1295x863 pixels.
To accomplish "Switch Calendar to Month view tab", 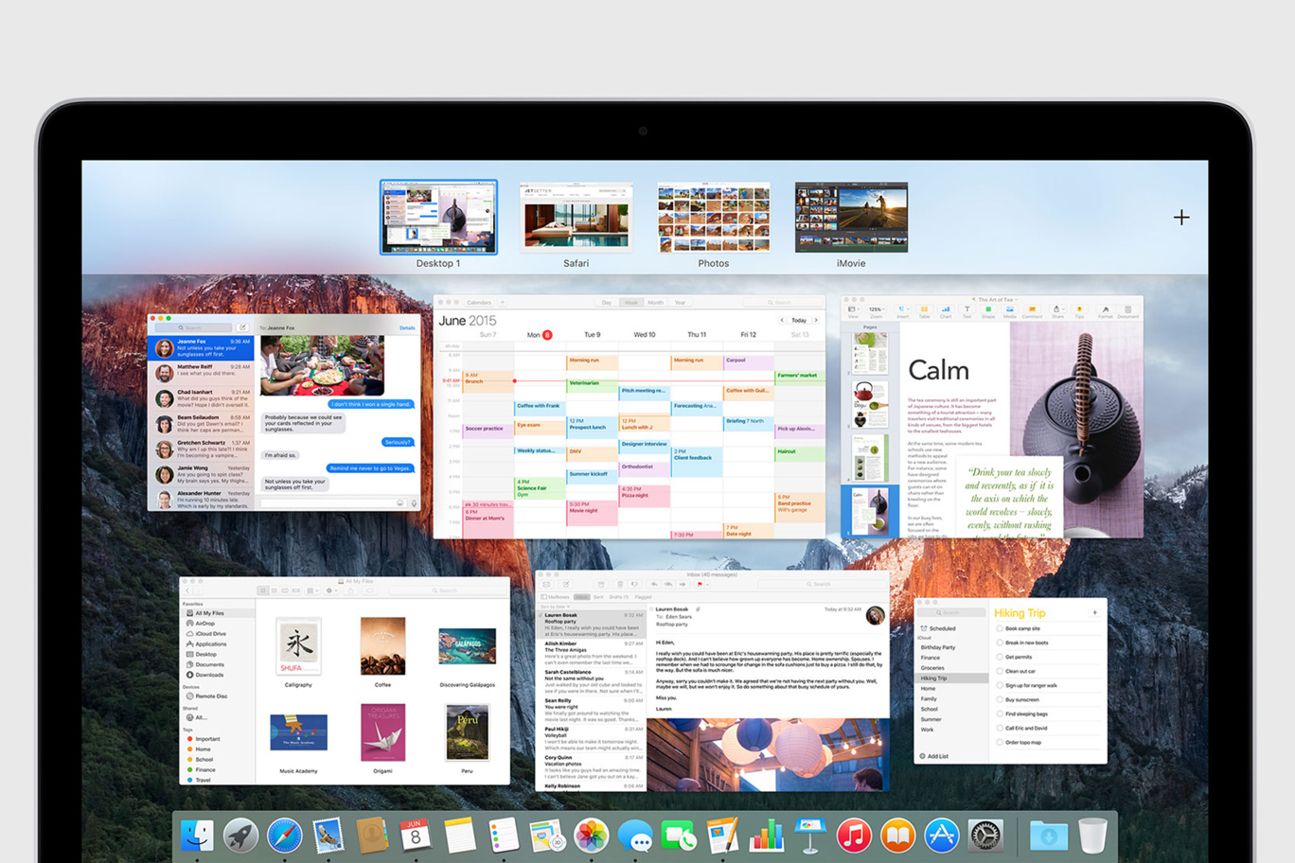I will (x=655, y=302).
